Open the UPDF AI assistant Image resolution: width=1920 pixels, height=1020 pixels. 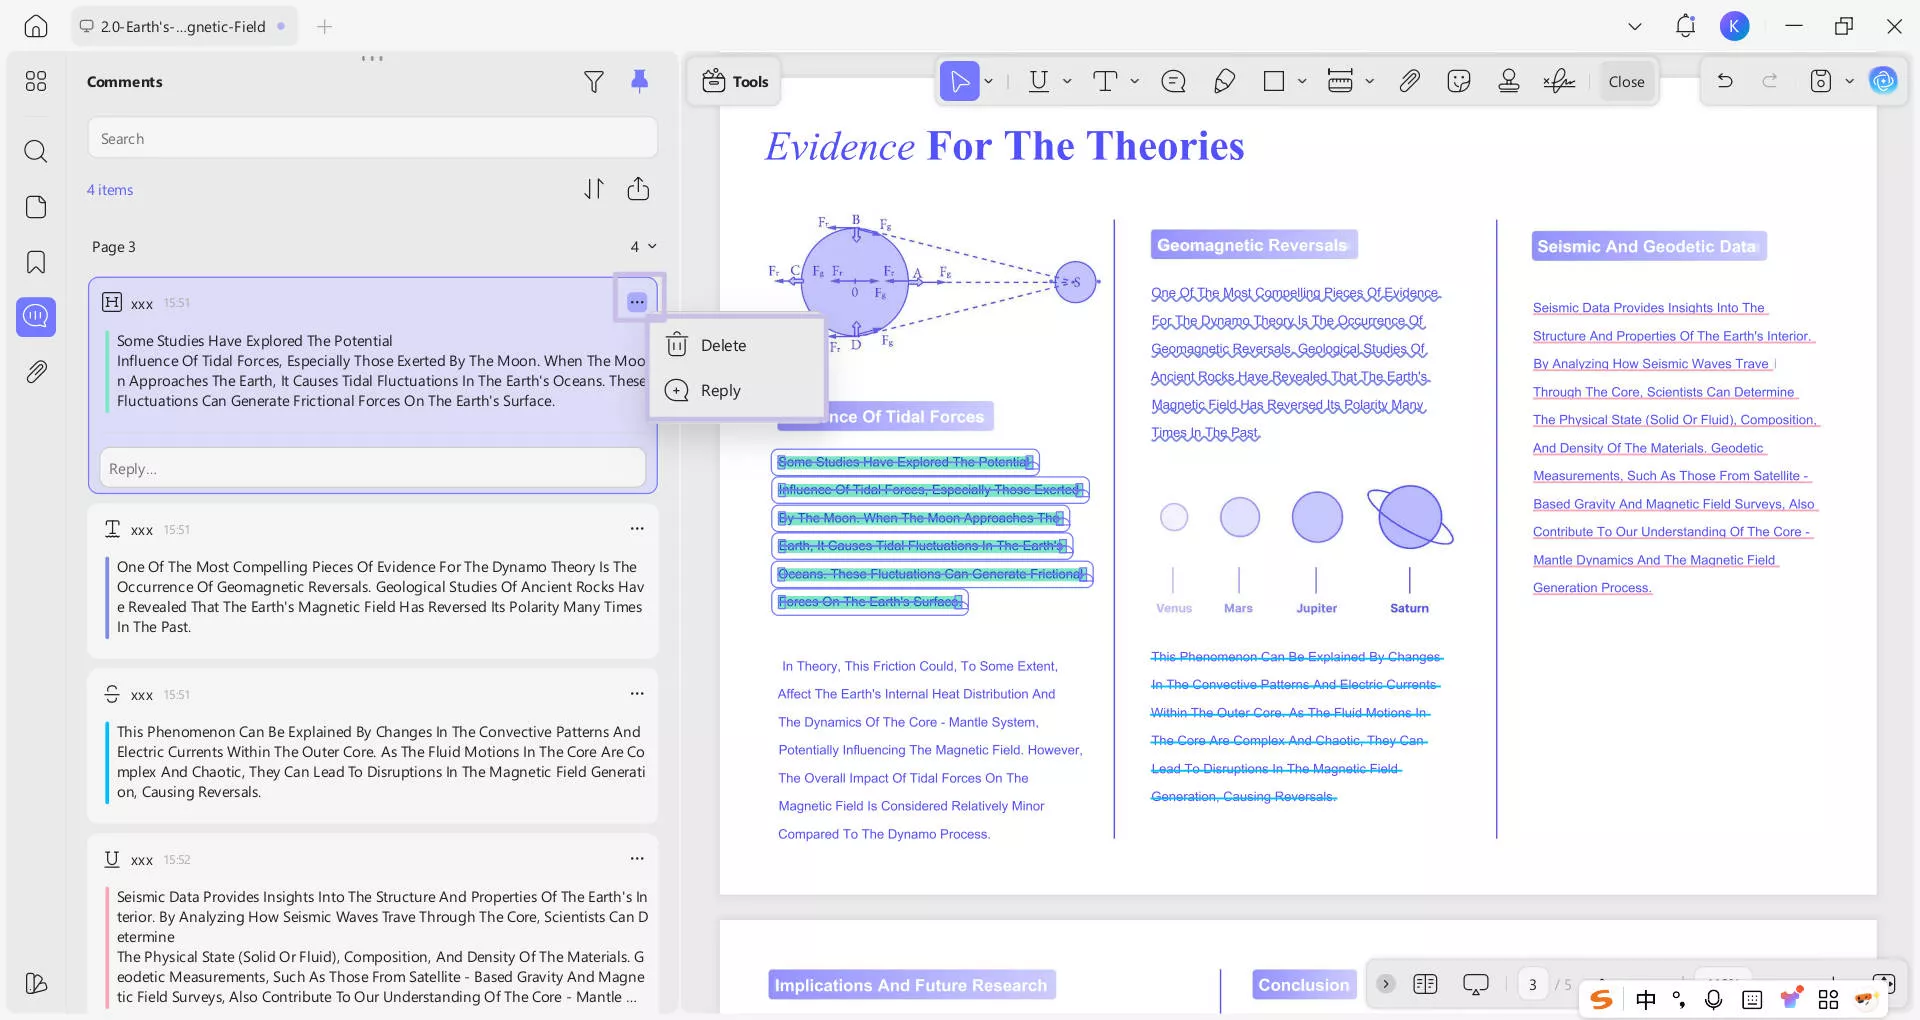click(1883, 81)
